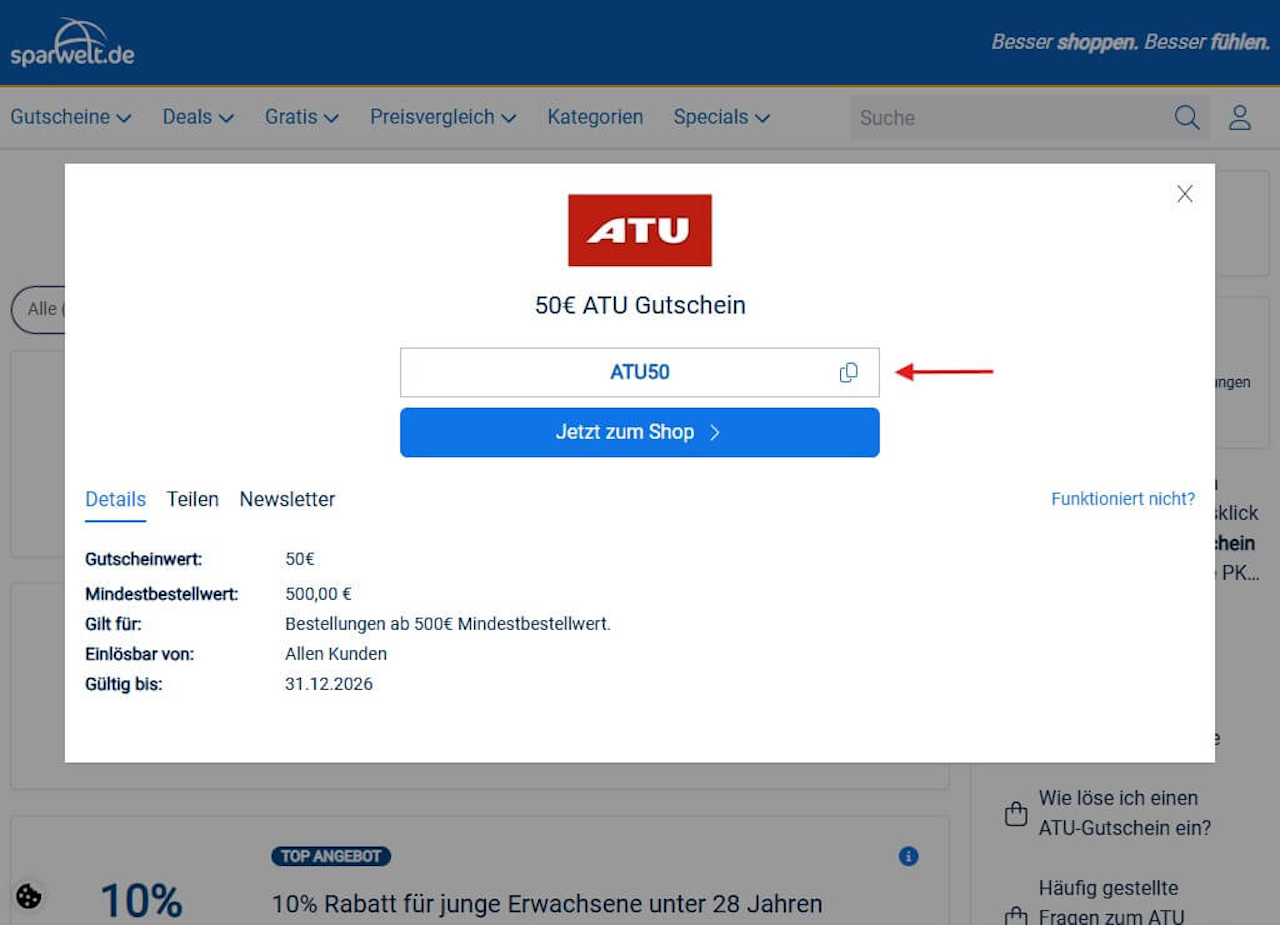
Task: Expand the Deals menu
Action: click(198, 117)
